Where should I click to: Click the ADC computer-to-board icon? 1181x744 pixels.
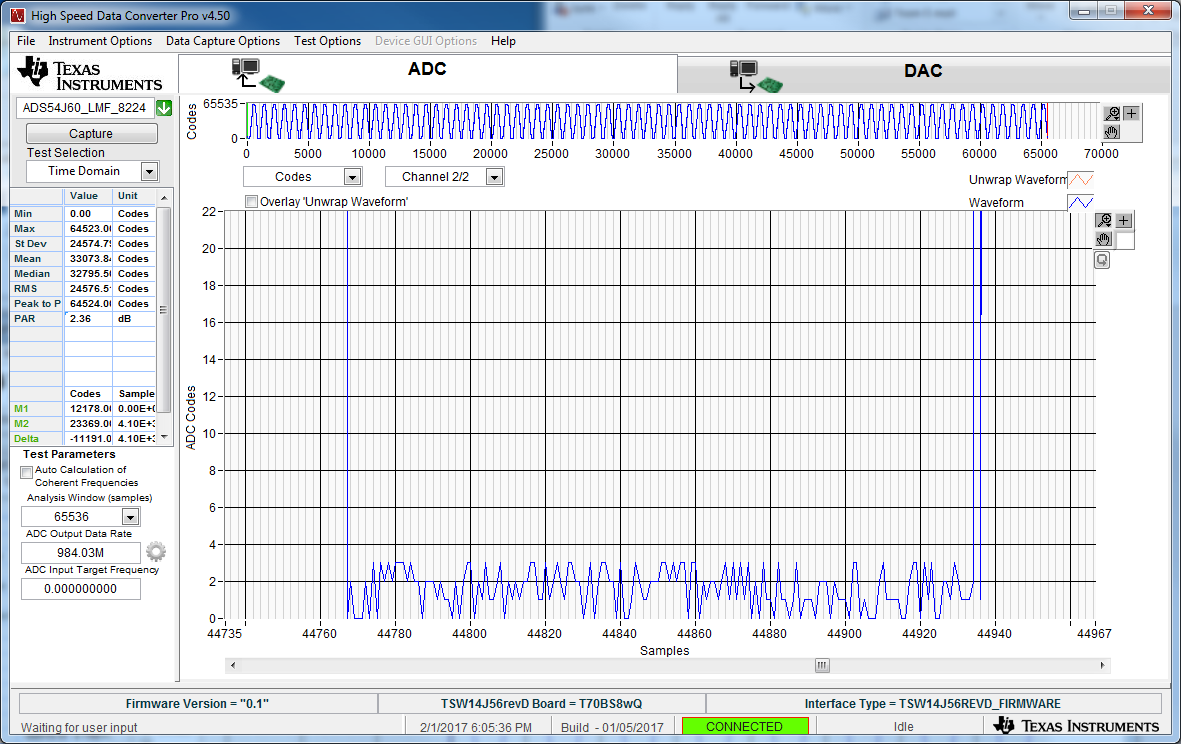(258, 75)
